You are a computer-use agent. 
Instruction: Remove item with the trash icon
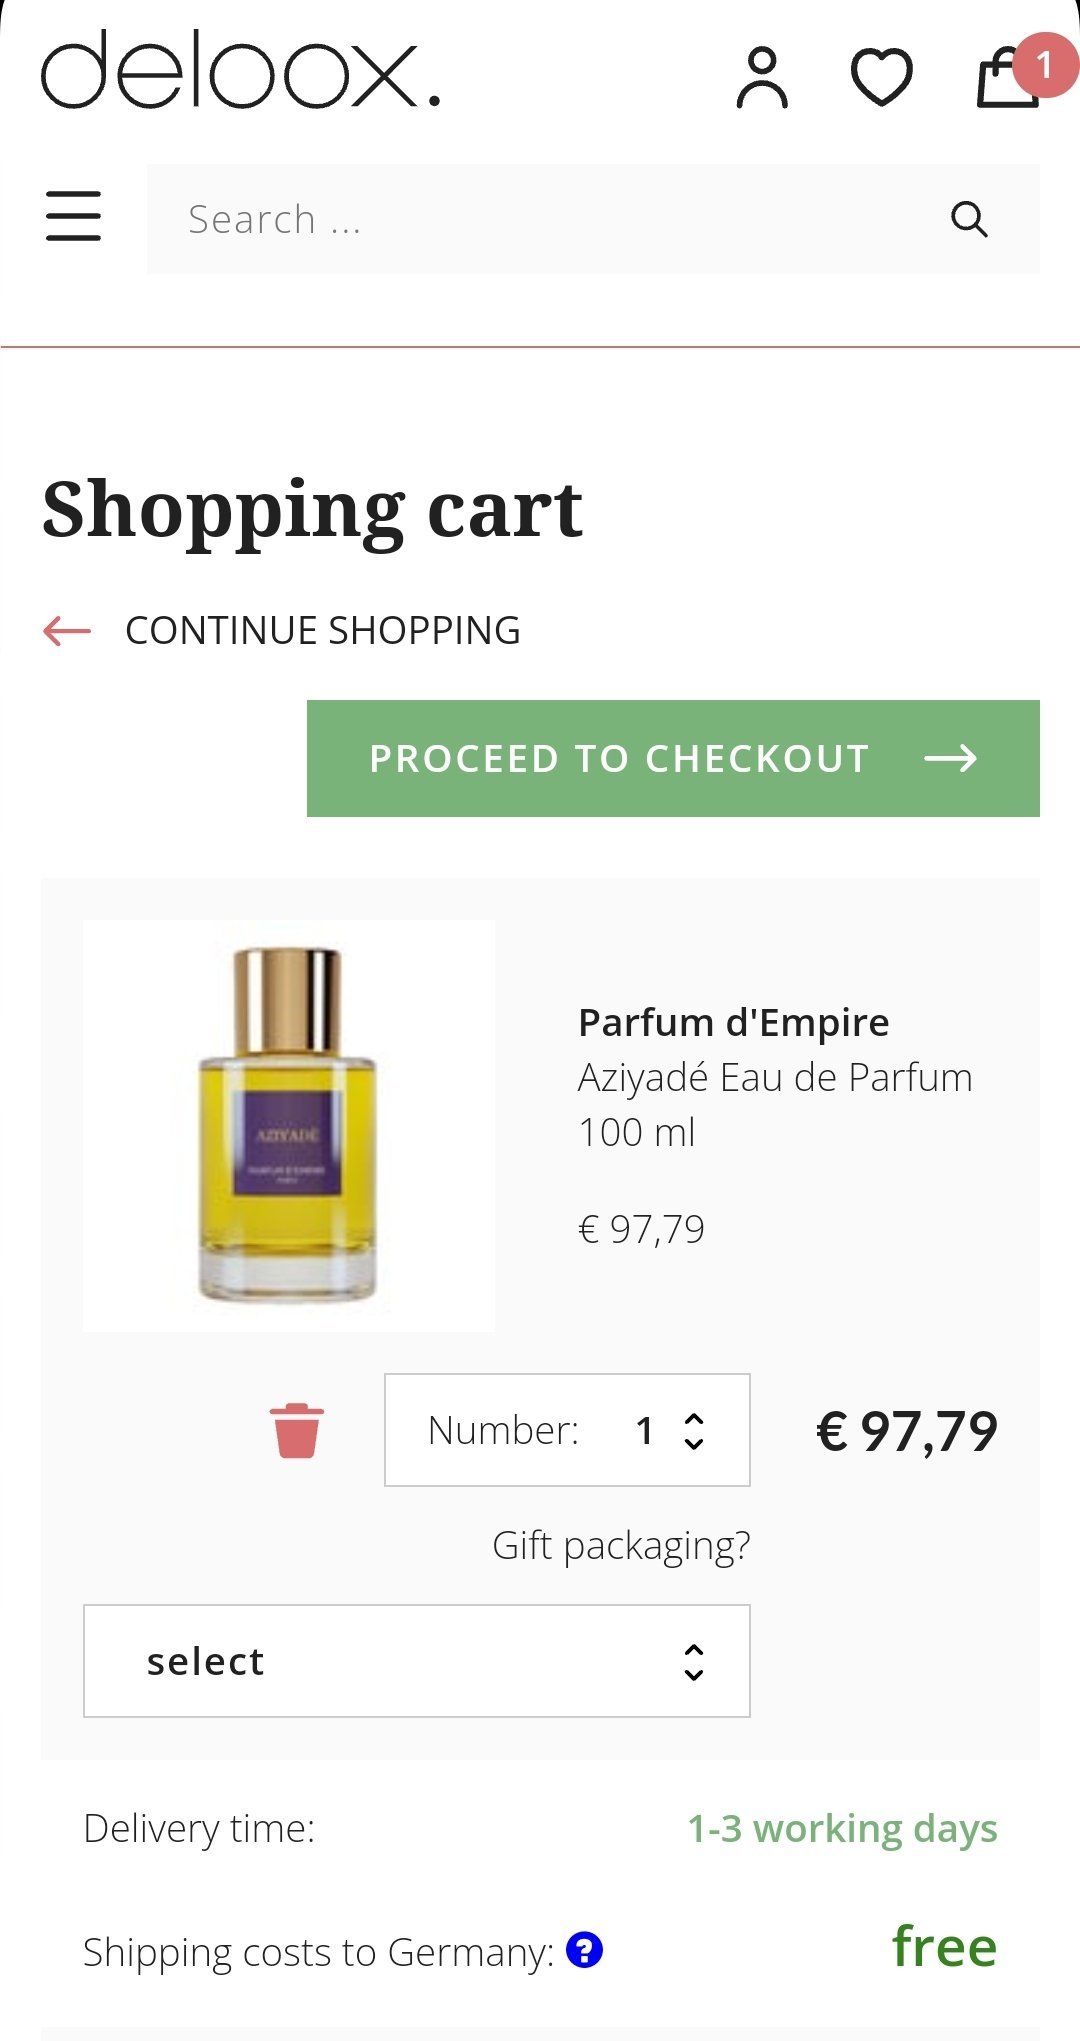(x=296, y=1430)
